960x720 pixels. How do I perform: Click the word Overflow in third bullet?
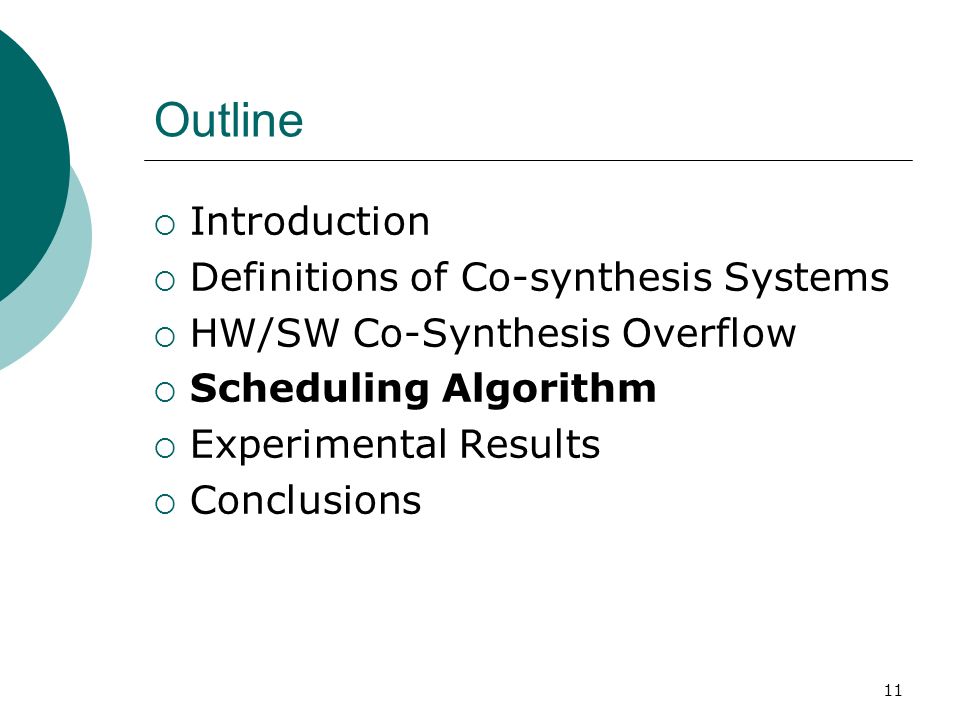point(709,334)
